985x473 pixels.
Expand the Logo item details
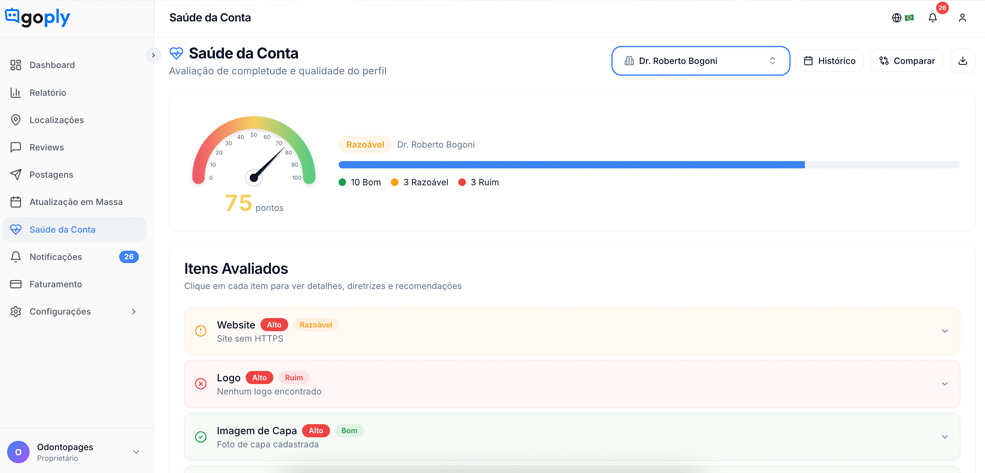944,384
